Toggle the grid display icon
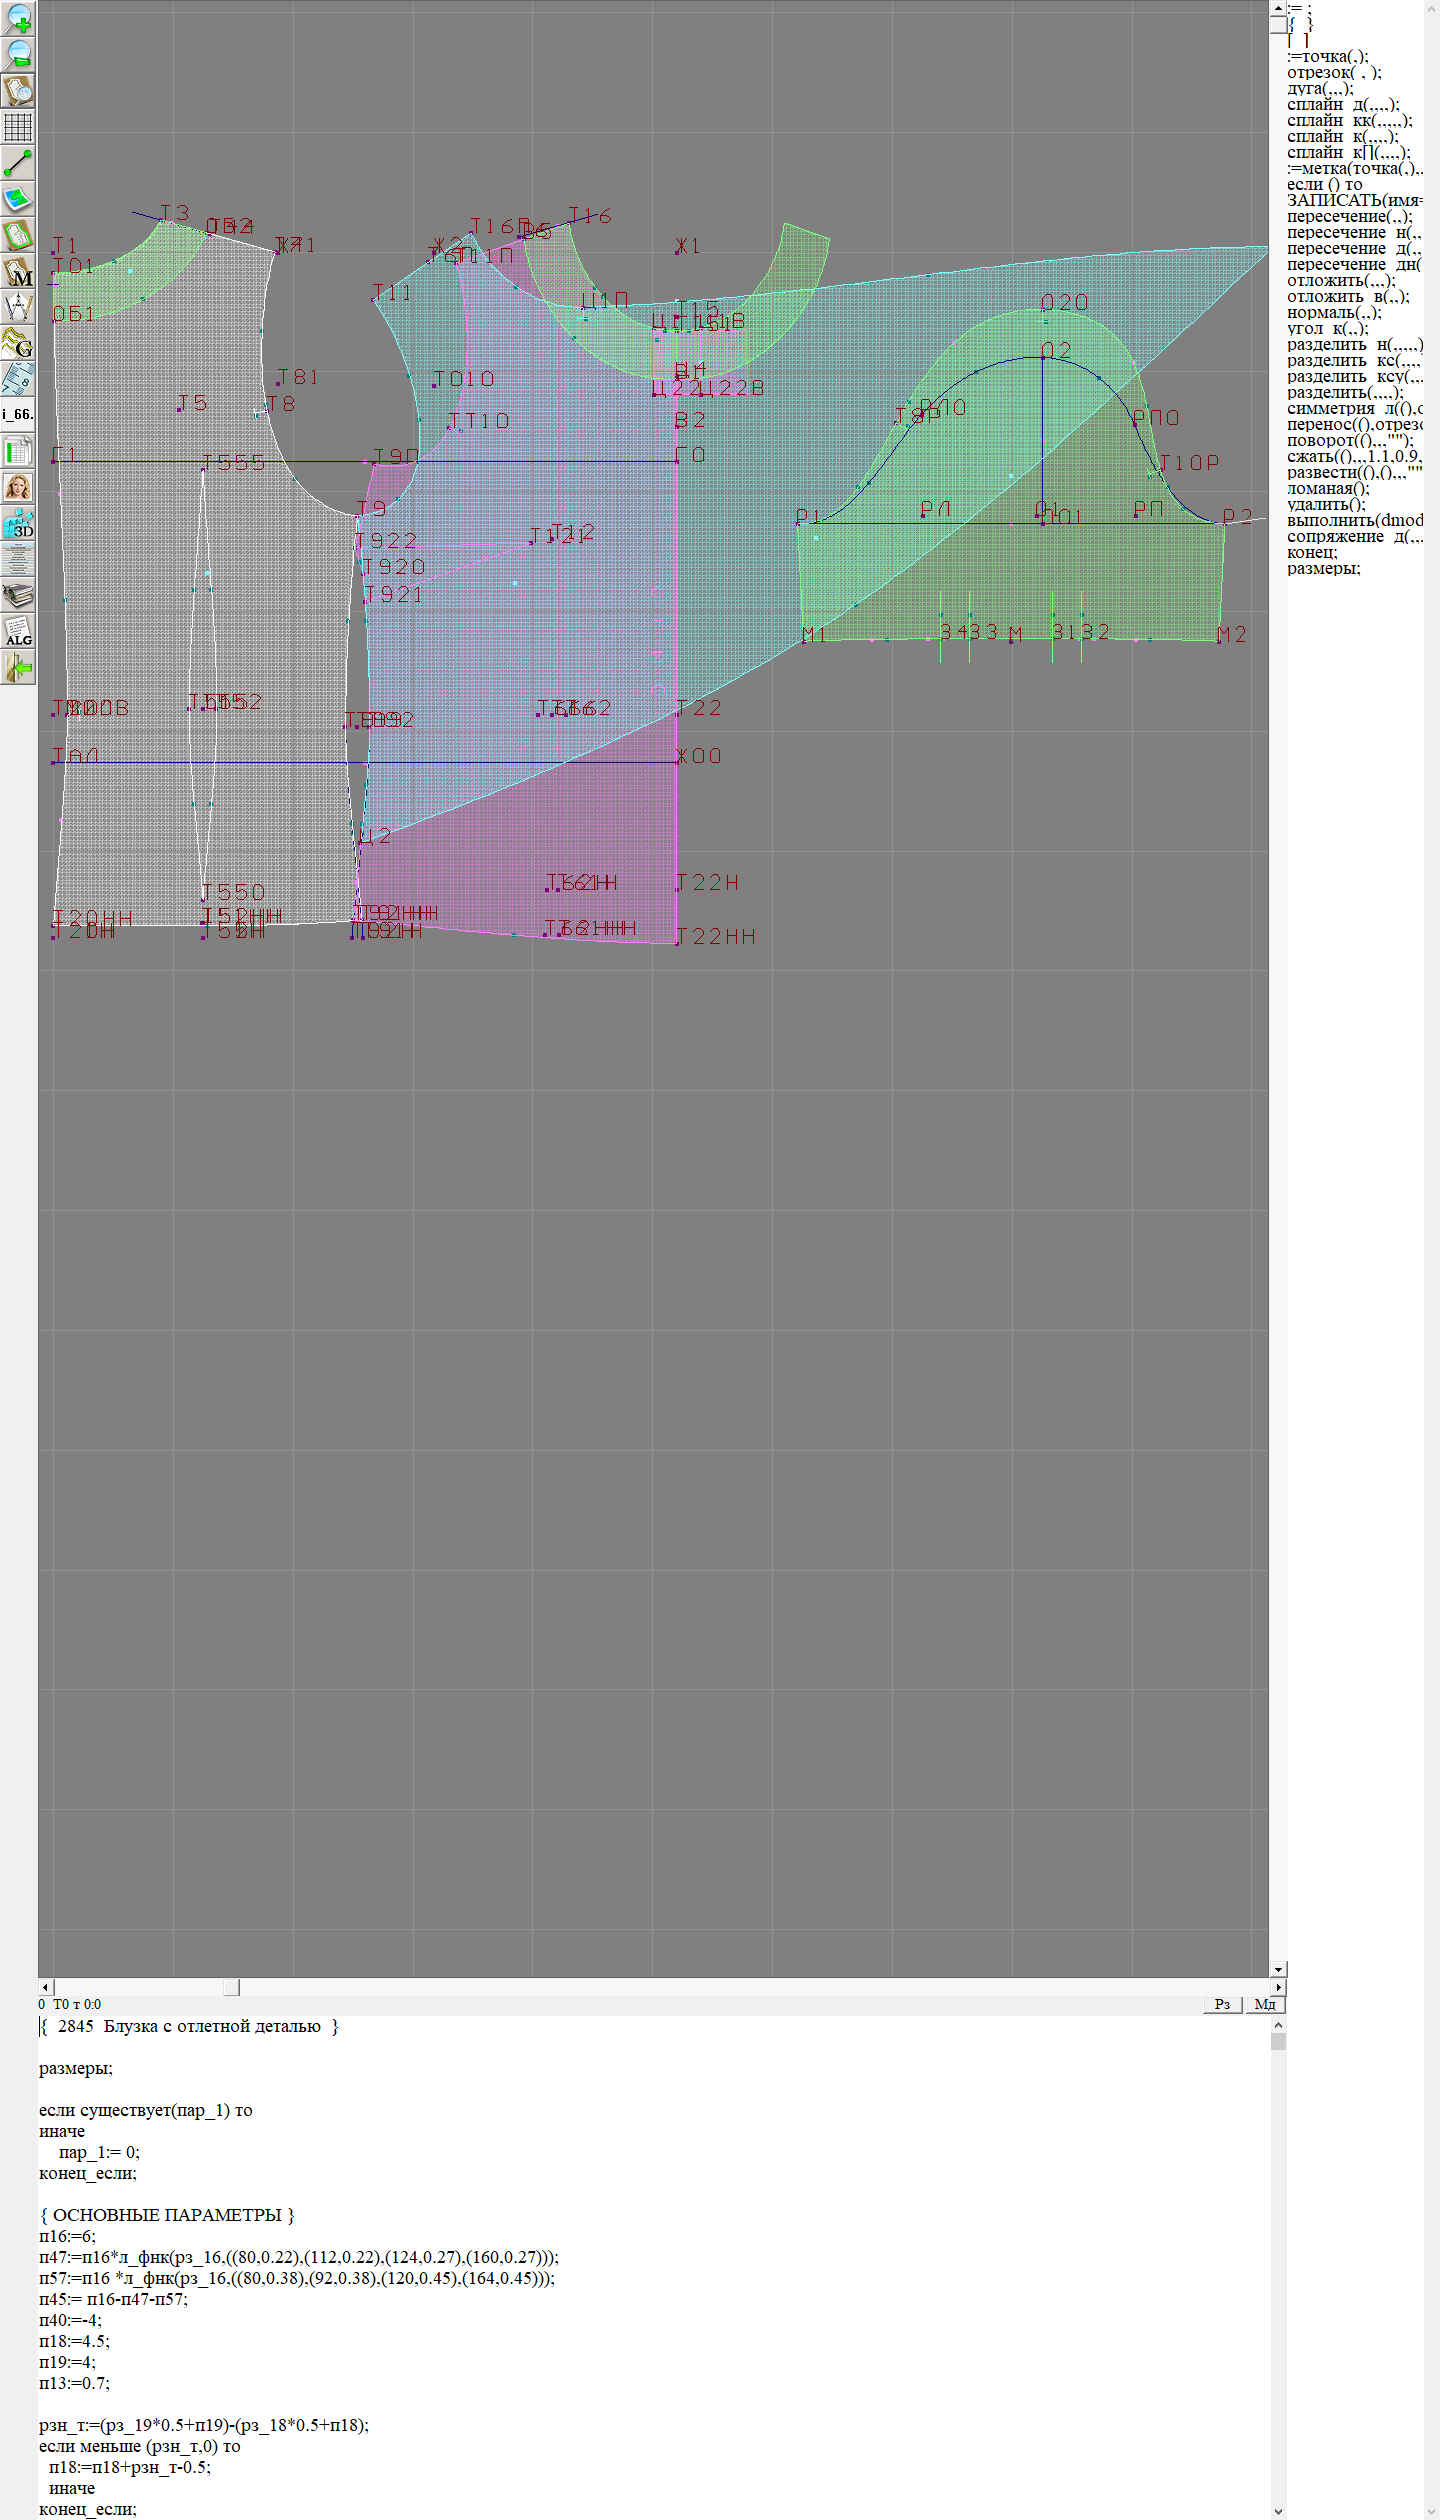The height and width of the screenshot is (2520, 1440). 18,127
